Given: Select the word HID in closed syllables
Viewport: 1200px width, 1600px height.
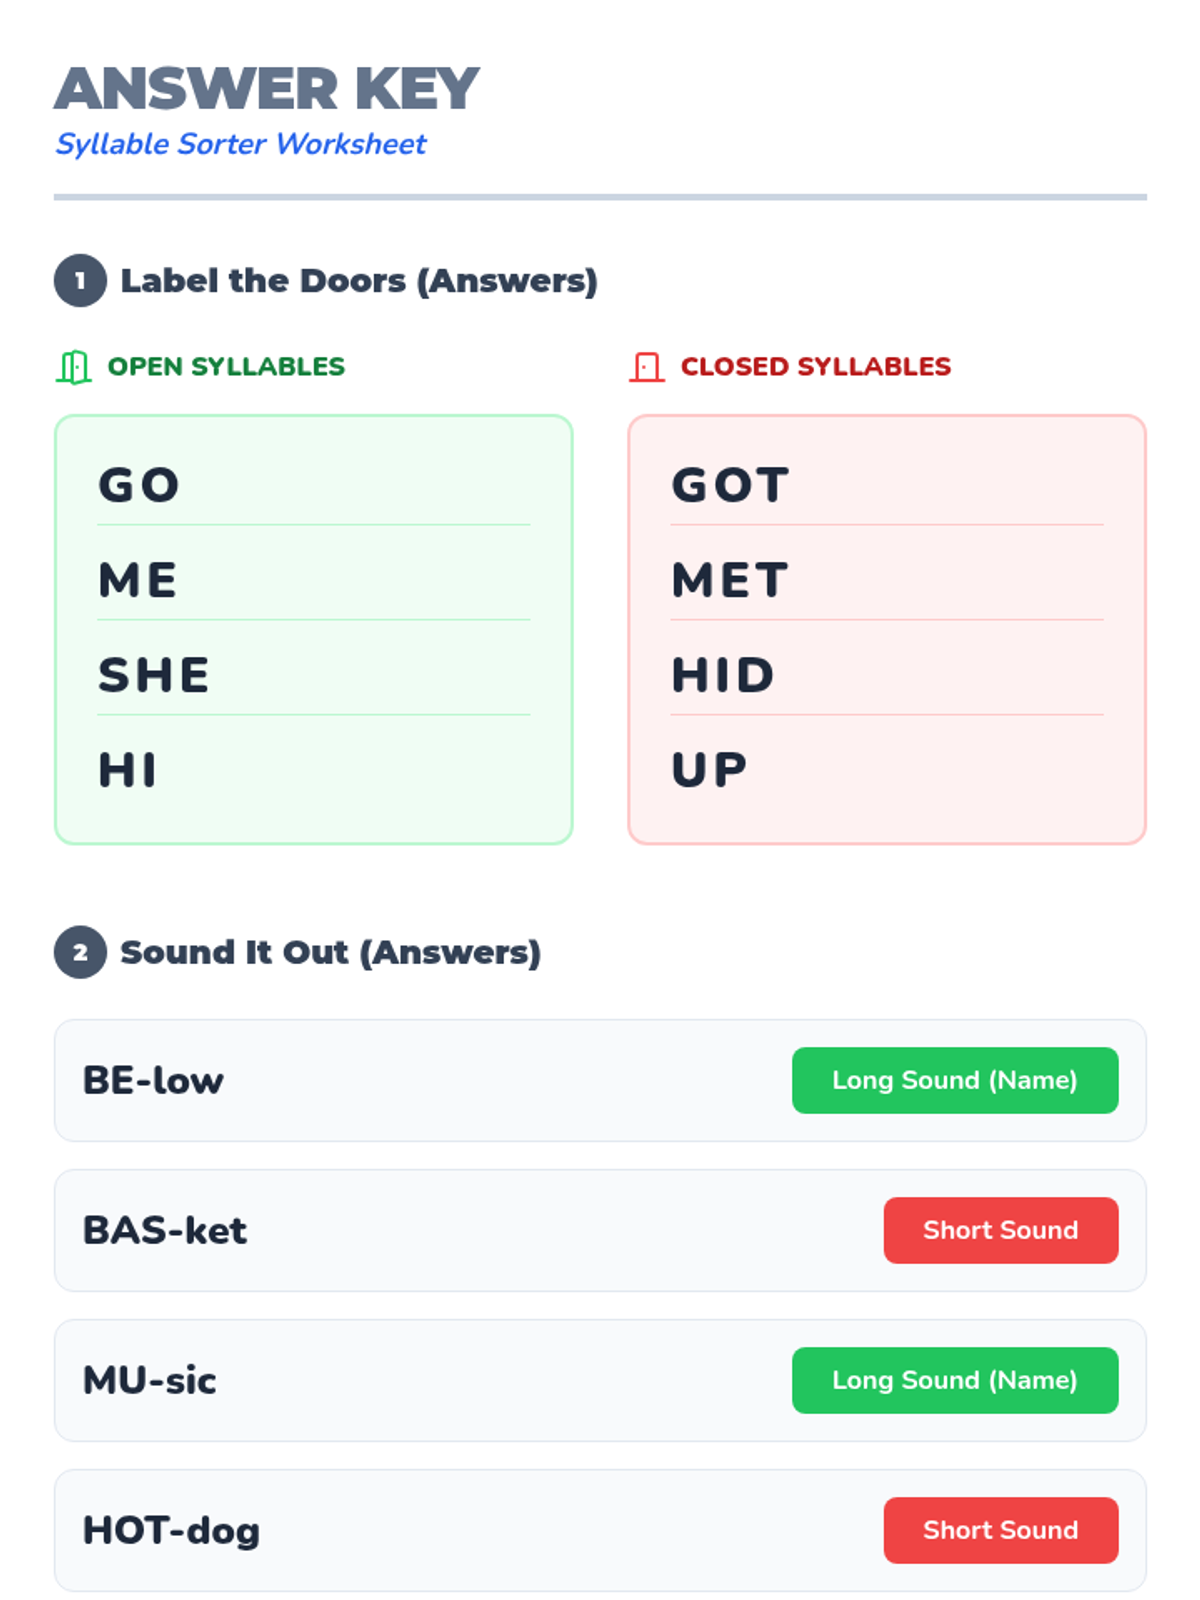Looking at the screenshot, I should coord(724,676).
